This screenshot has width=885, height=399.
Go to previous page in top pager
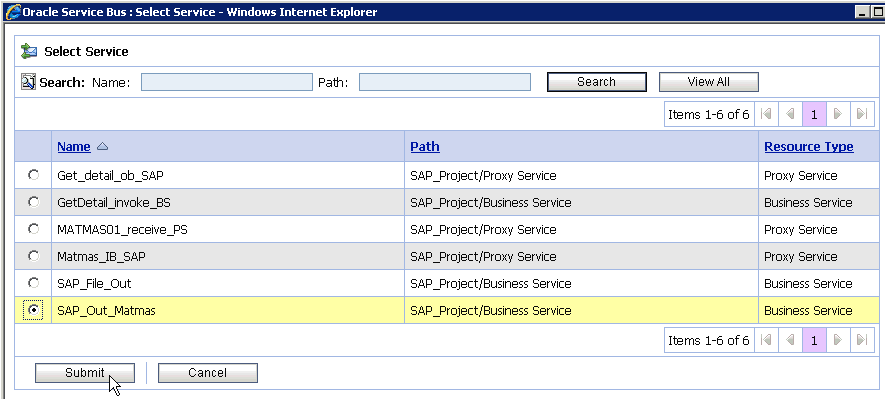(x=790, y=114)
